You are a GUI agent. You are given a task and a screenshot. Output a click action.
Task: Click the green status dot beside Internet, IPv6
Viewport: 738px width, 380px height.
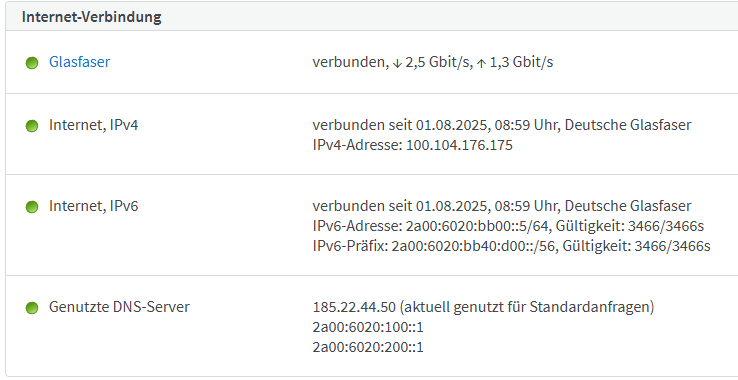point(32,207)
